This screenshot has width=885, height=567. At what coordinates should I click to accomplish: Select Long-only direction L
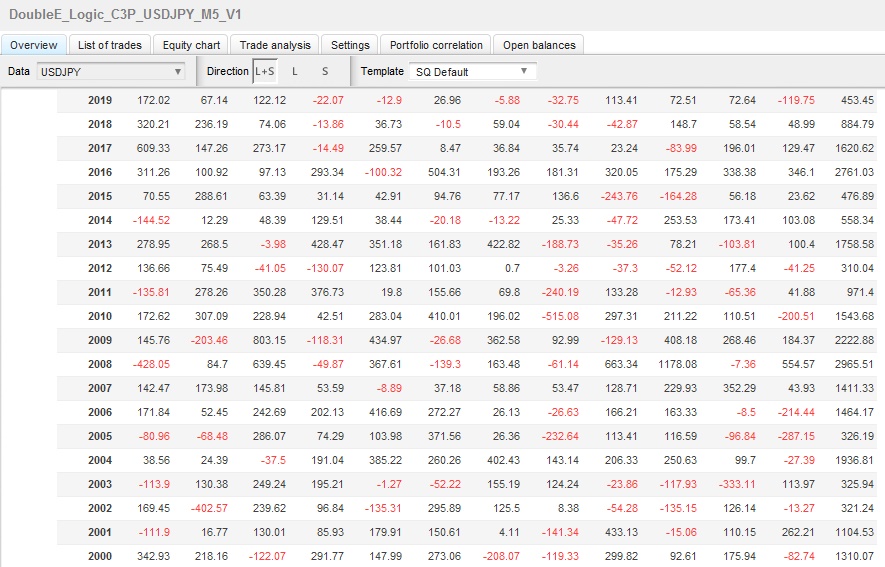click(x=295, y=71)
